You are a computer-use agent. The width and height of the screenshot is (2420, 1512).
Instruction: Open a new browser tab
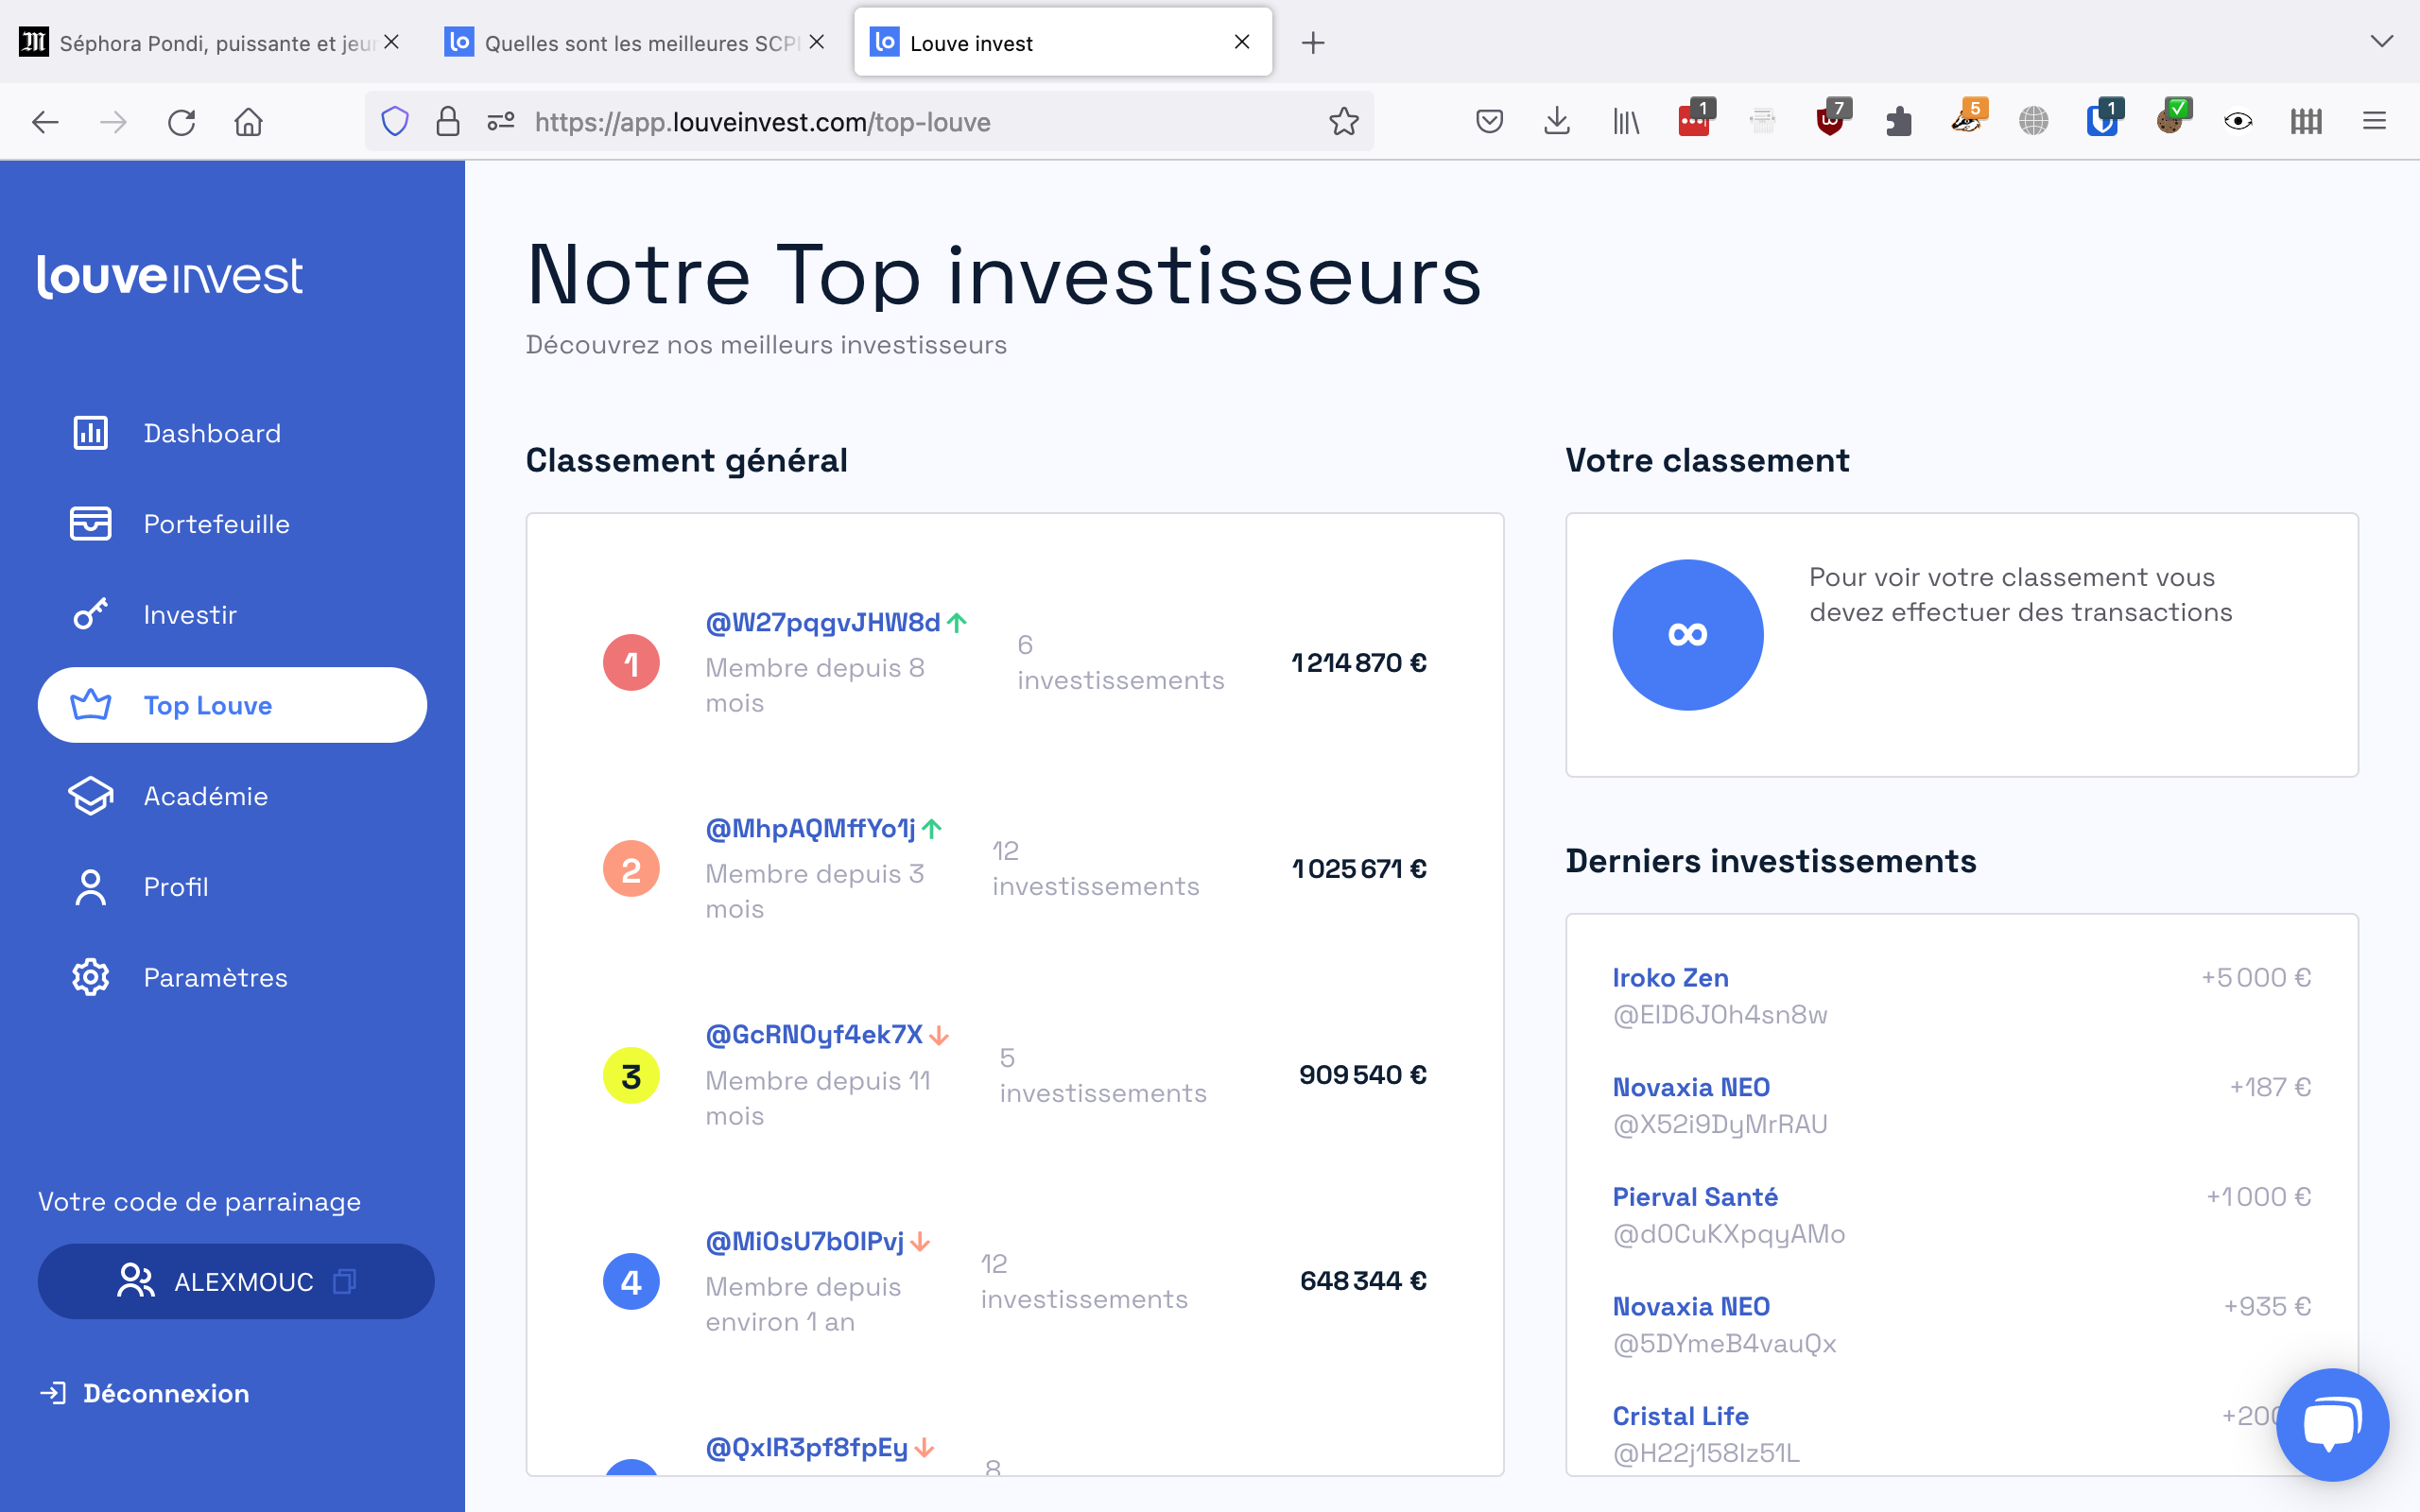(1313, 42)
